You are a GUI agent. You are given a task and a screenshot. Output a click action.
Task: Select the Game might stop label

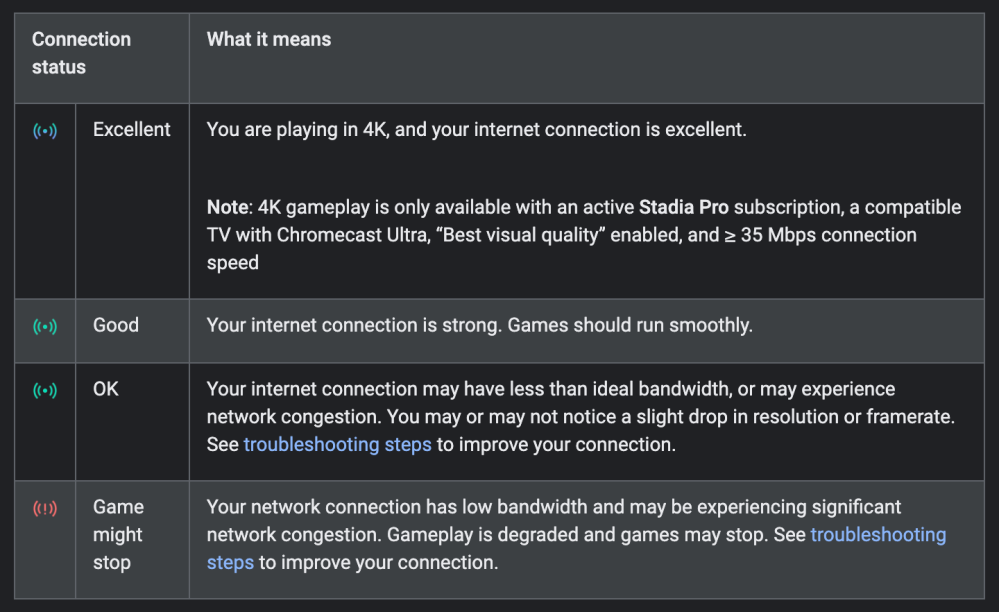click(118, 534)
